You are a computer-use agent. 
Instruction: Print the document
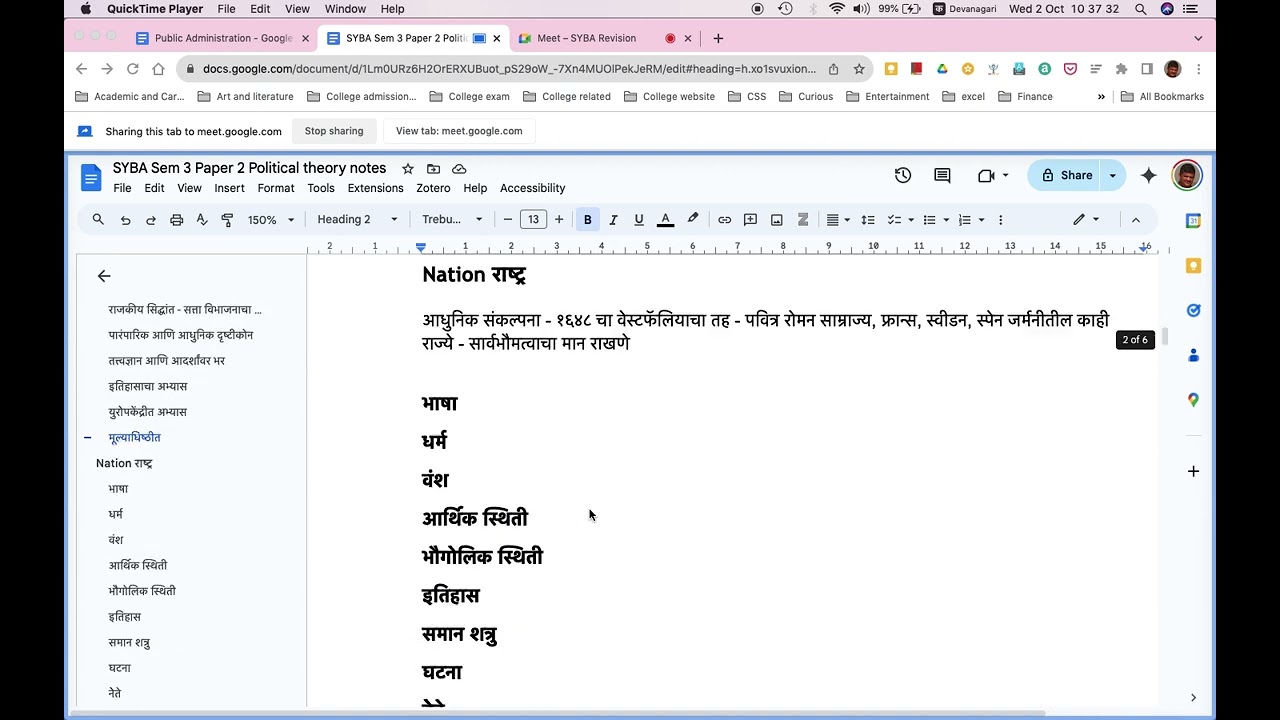click(x=177, y=220)
